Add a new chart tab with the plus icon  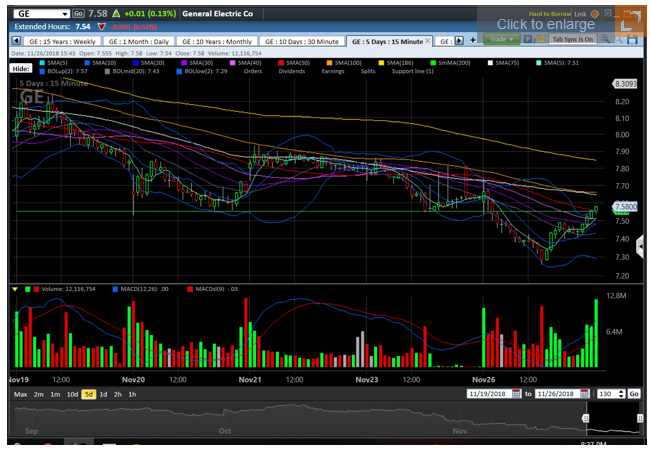(472, 40)
